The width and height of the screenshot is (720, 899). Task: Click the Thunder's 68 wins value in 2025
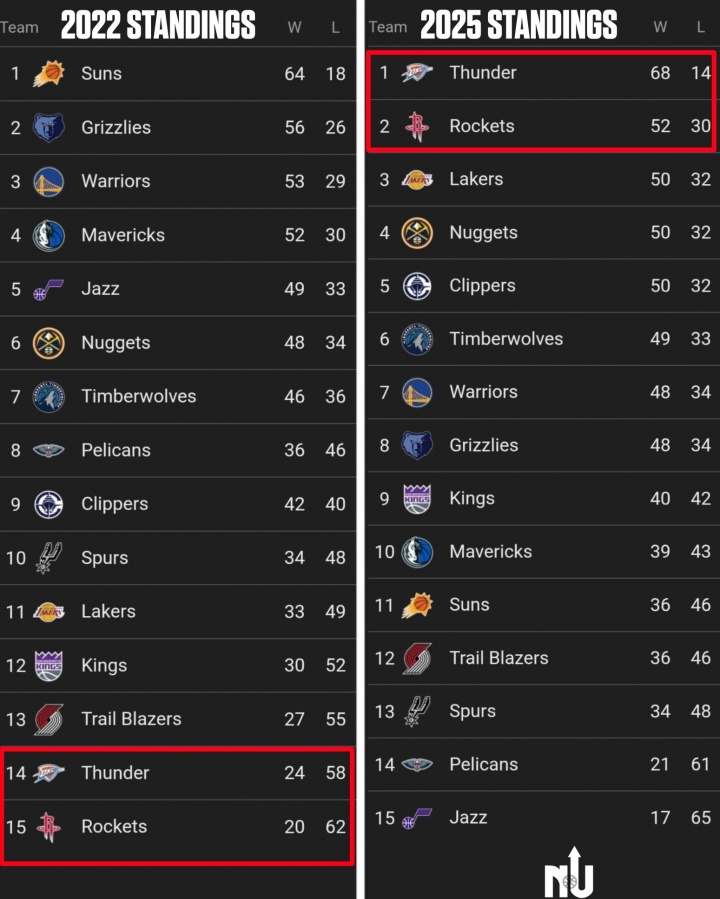660,73
